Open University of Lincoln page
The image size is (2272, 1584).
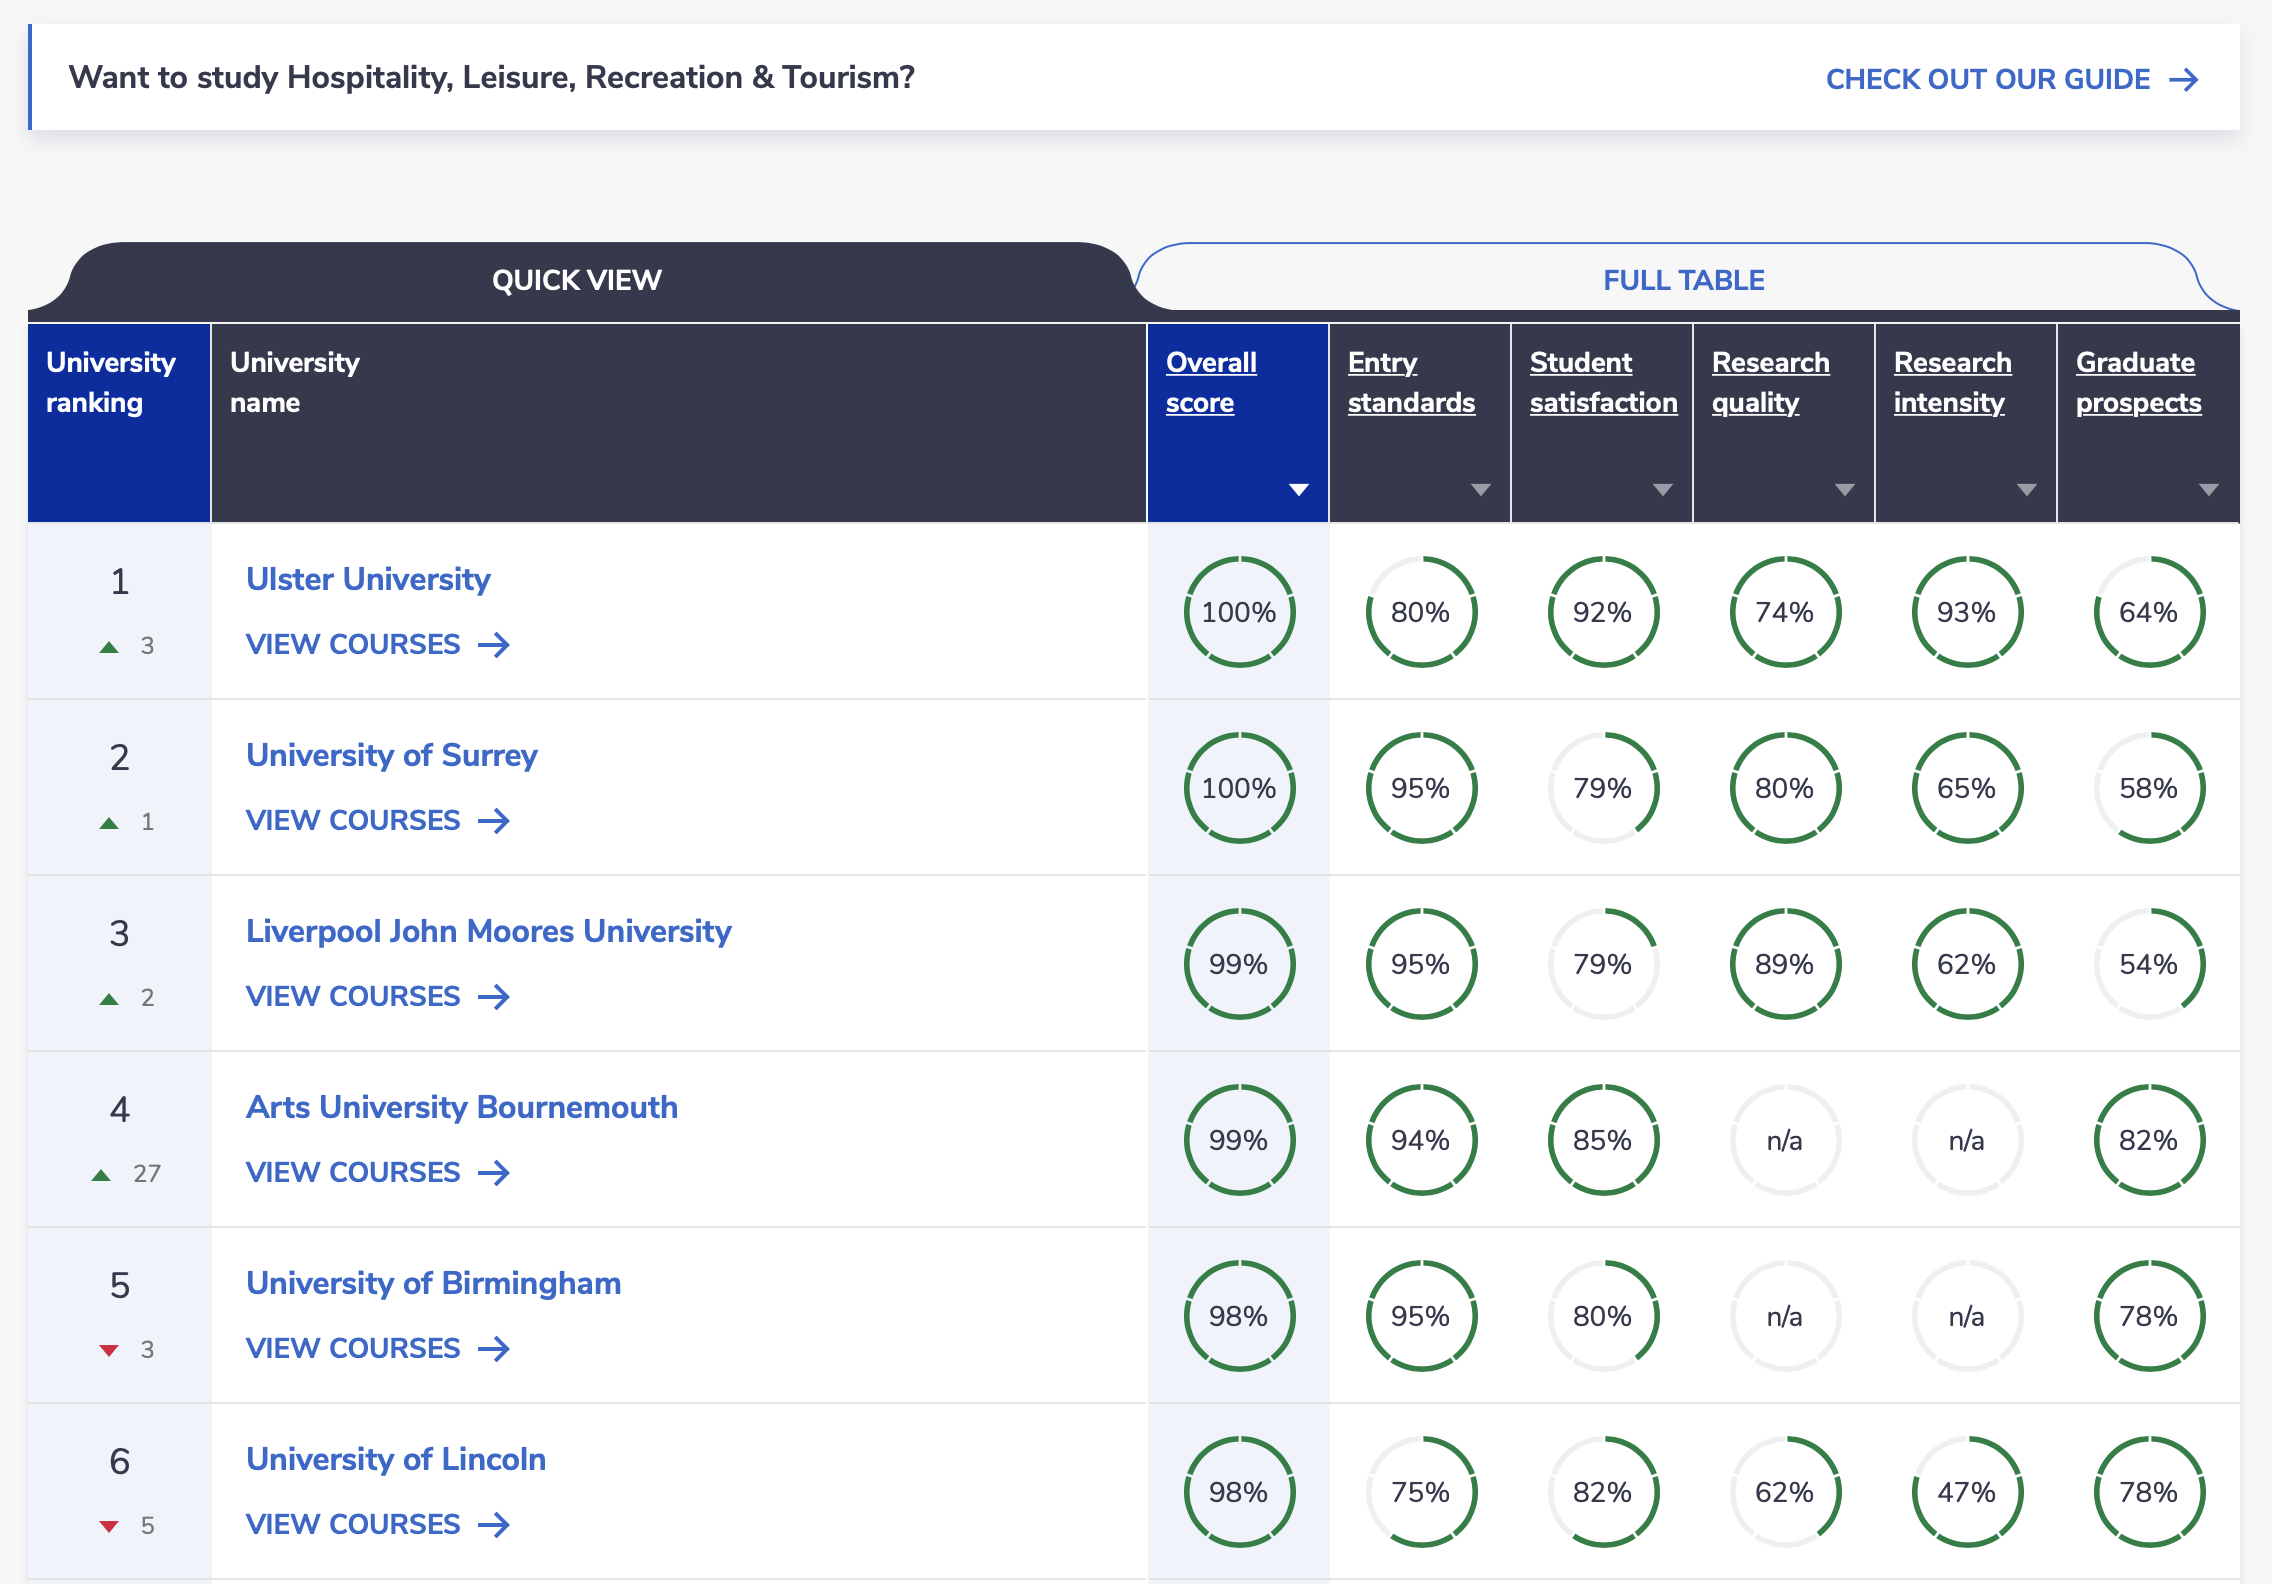396,1460
